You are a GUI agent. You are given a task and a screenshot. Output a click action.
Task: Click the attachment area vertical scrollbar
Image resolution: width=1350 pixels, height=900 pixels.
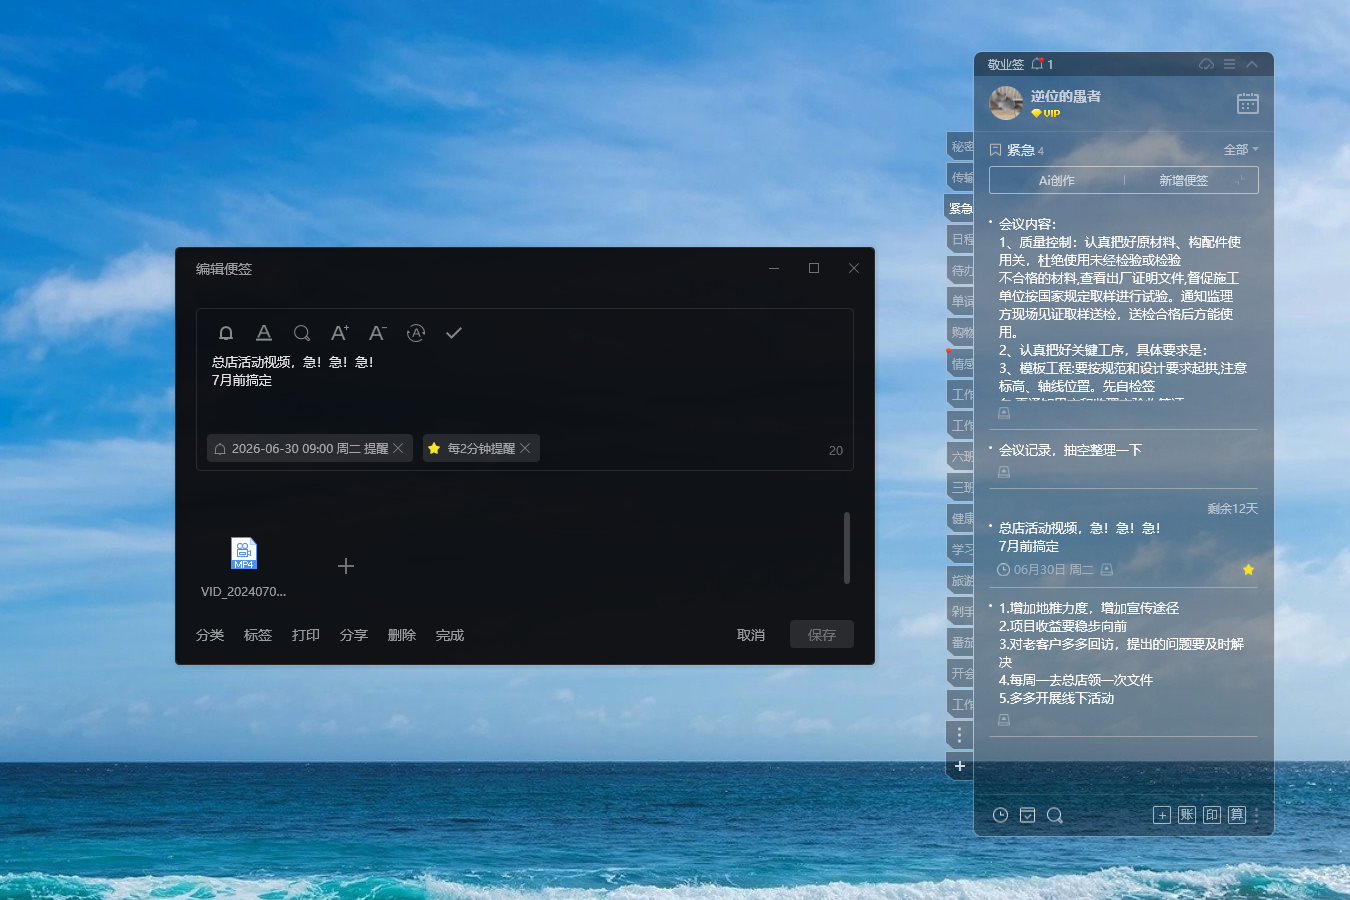coord(847,548)
